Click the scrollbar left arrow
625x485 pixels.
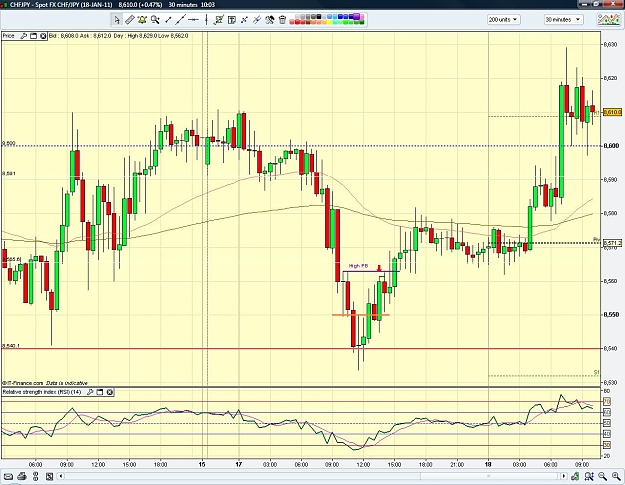point(61,476)
